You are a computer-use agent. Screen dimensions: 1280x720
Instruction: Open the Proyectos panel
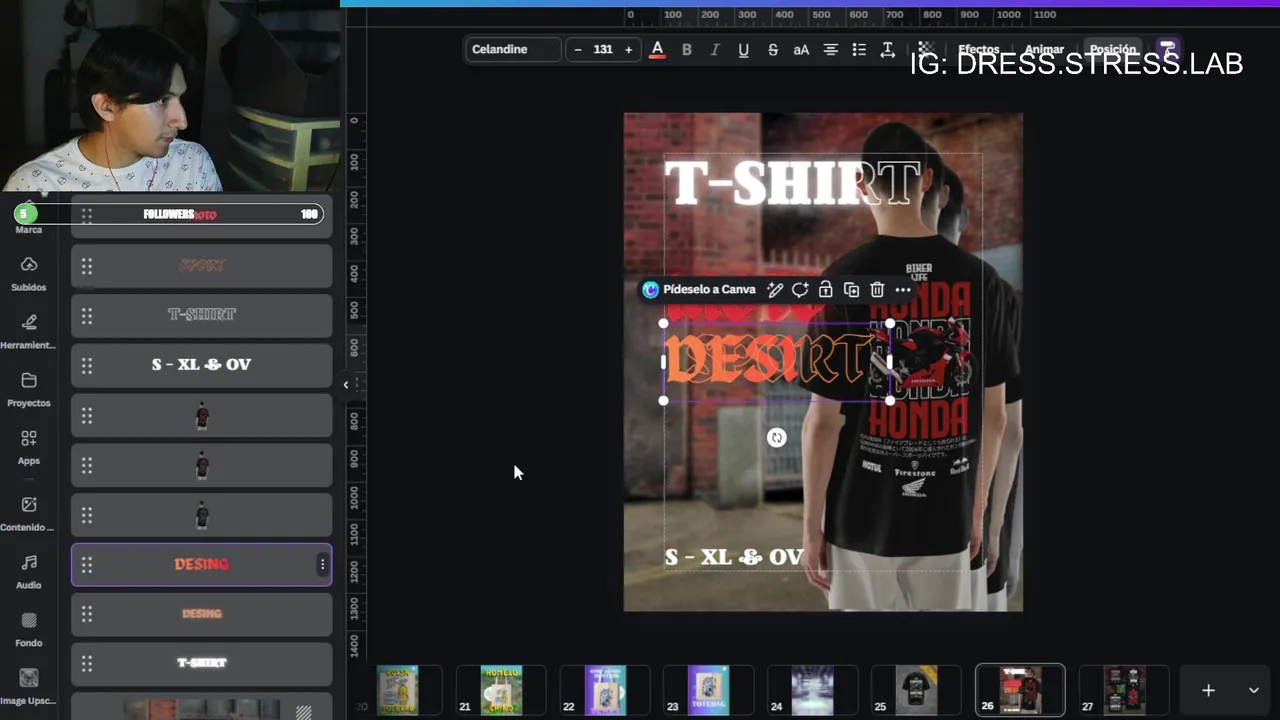28,390
